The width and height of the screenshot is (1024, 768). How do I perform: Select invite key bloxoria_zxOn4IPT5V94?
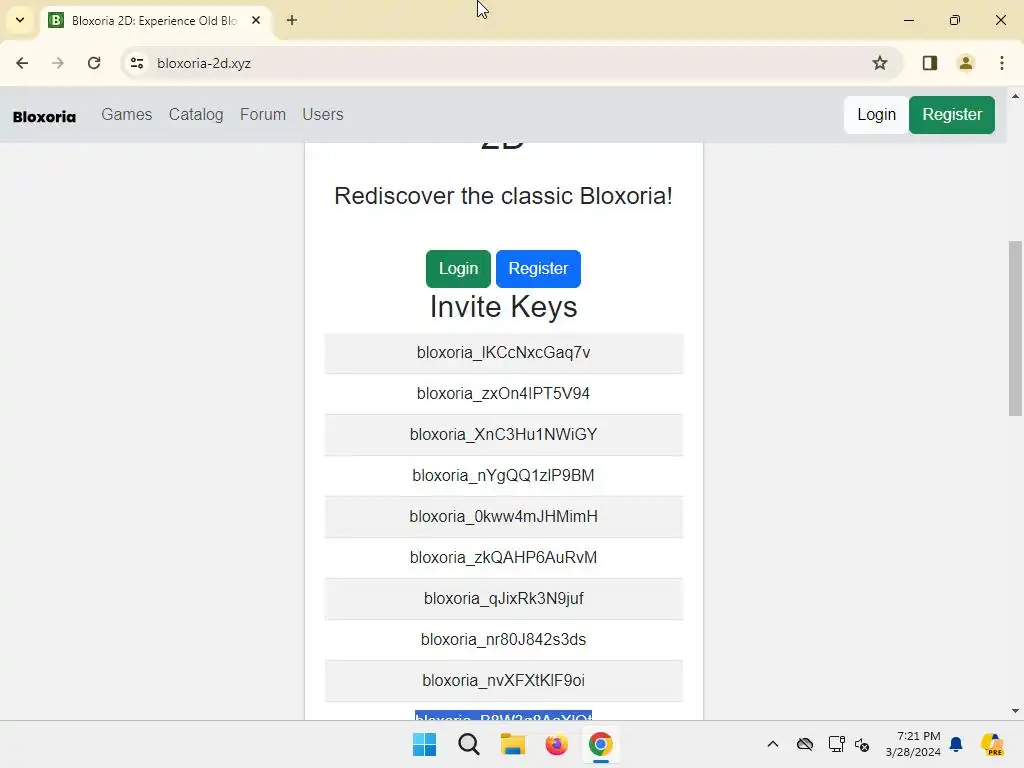[x=504, y=394]
